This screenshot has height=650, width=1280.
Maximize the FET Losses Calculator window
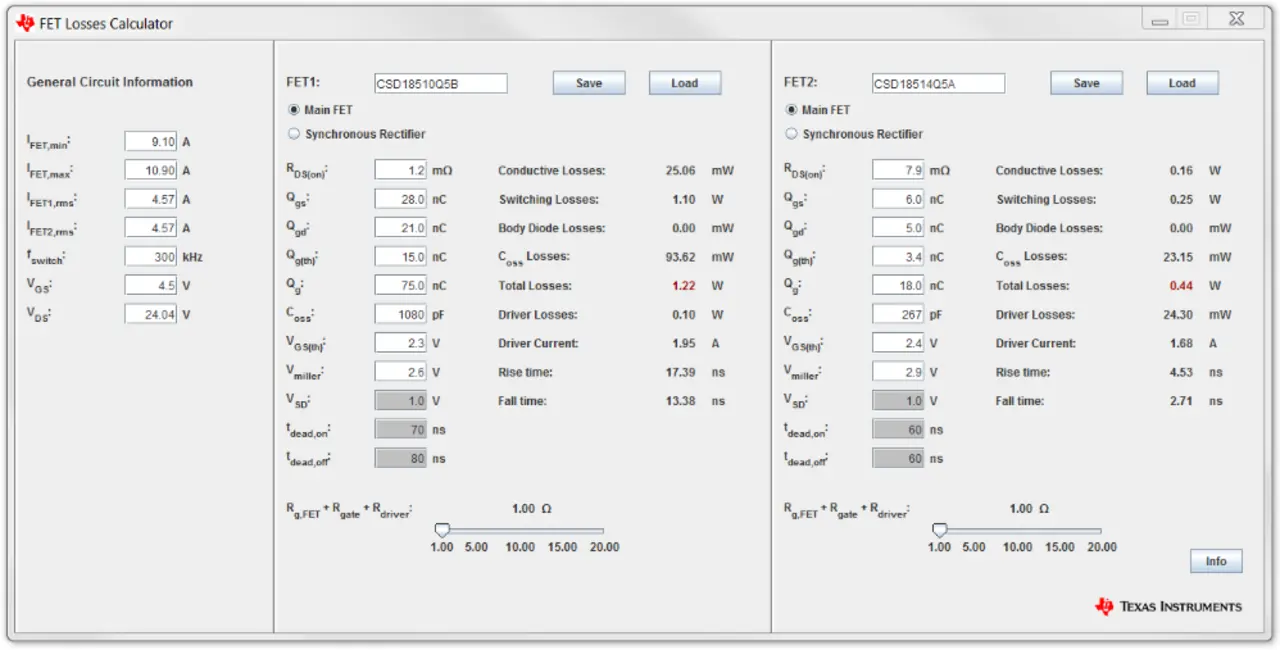pos(1190,19)
